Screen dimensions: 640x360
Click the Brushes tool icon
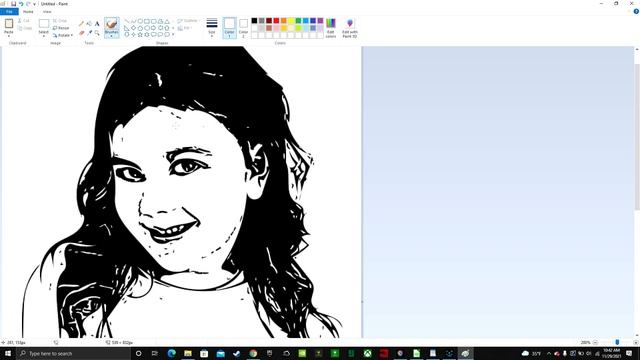[111, 24]
